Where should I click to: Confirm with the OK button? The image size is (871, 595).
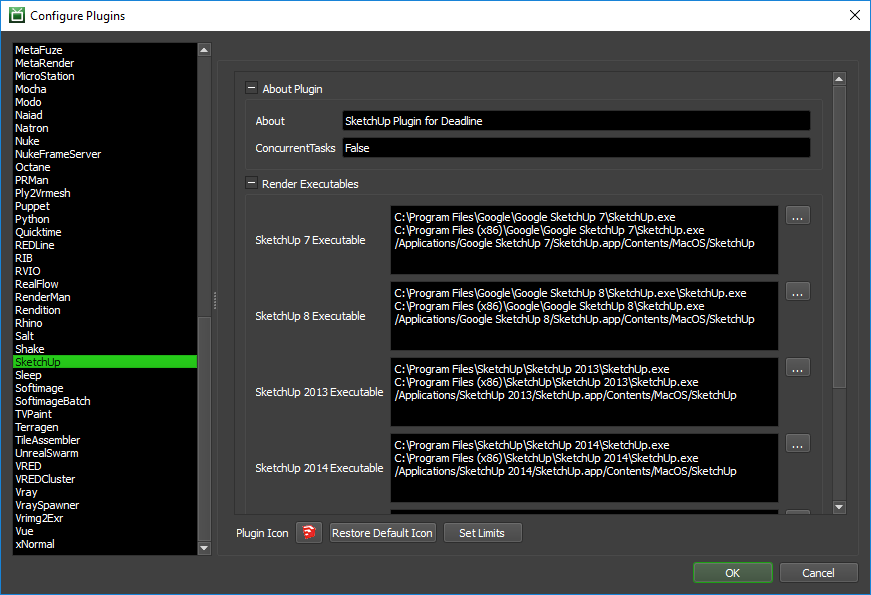coord(733,573)
